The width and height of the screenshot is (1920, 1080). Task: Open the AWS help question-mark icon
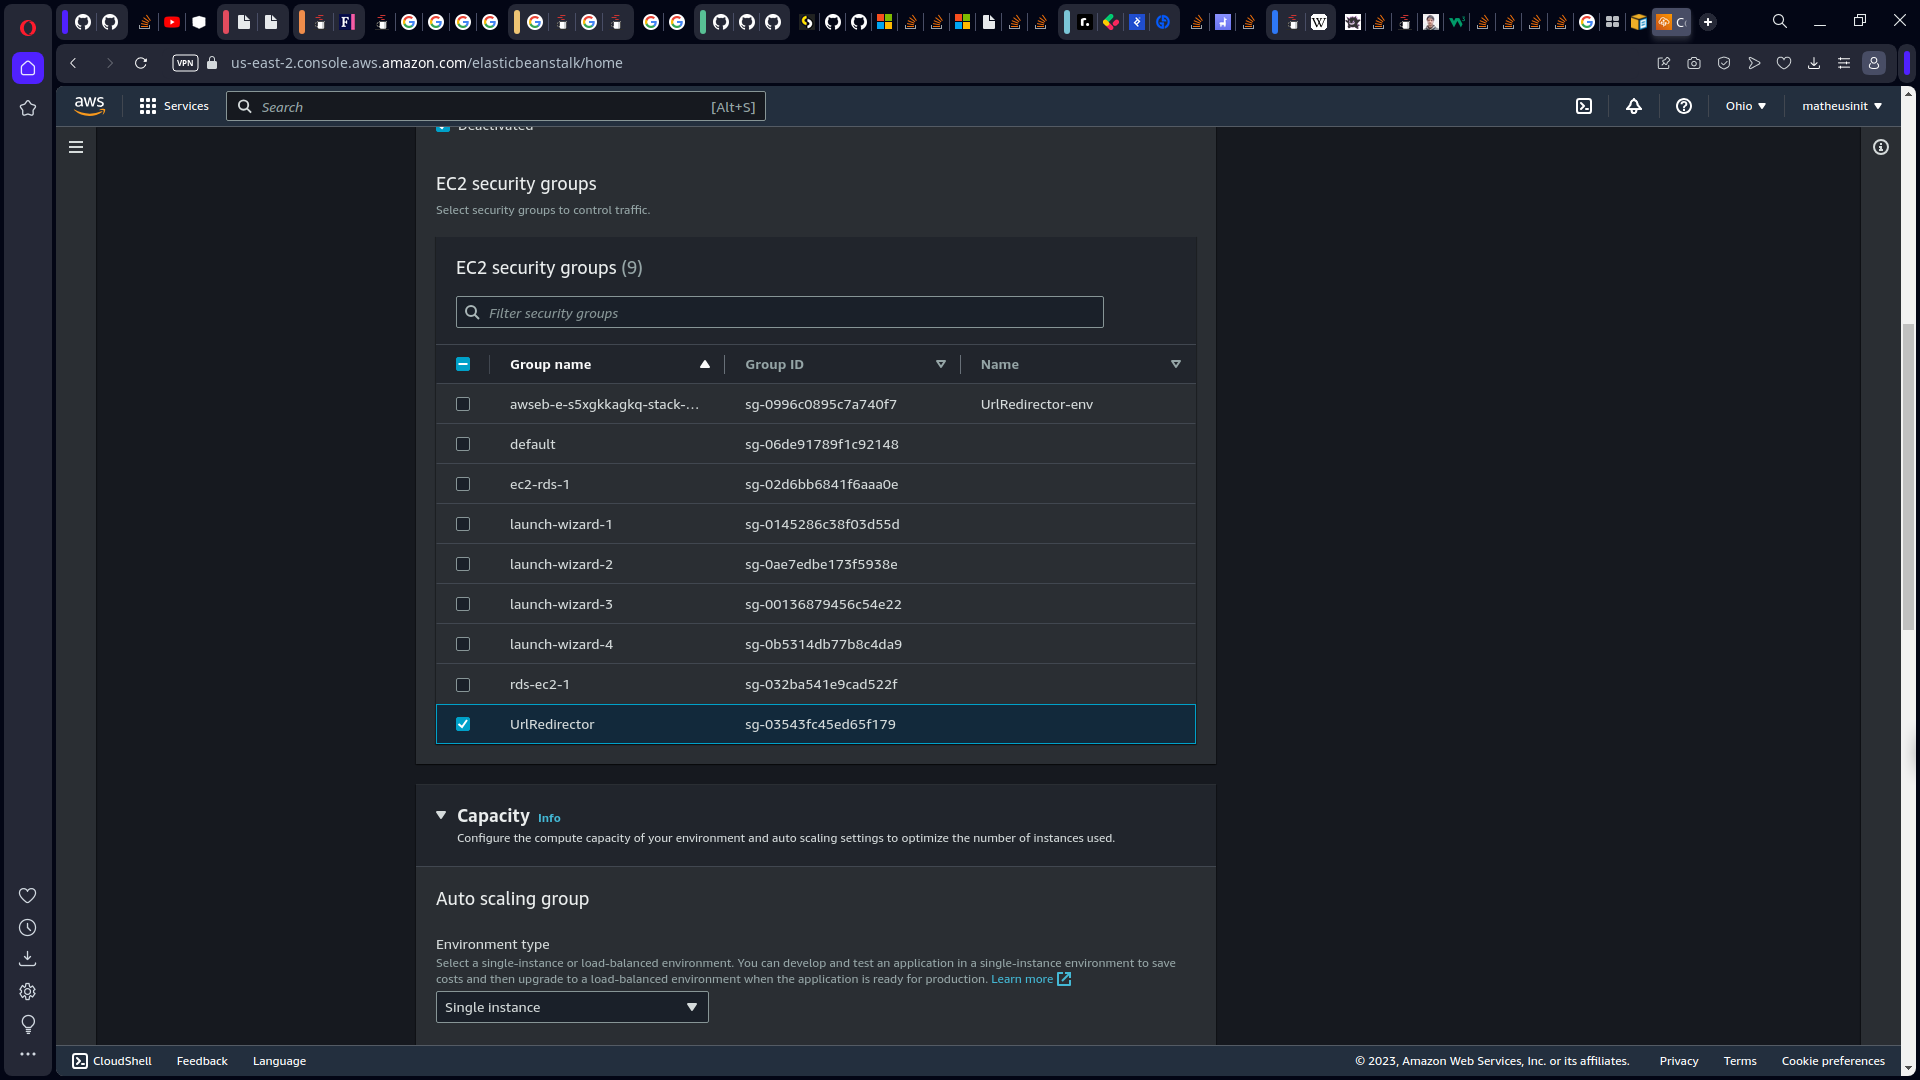pyautogui.click(x=1684, y=106)
